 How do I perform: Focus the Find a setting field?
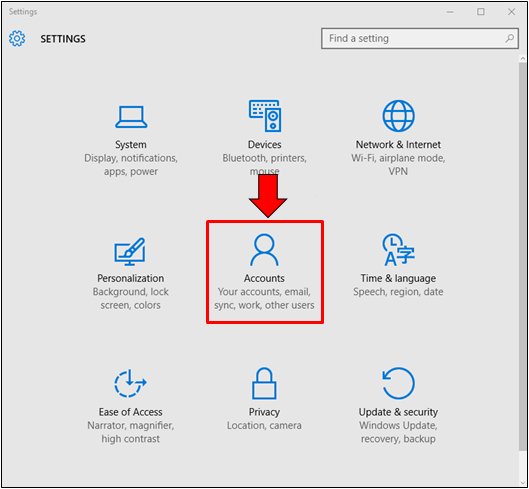[x=420, y=38]
